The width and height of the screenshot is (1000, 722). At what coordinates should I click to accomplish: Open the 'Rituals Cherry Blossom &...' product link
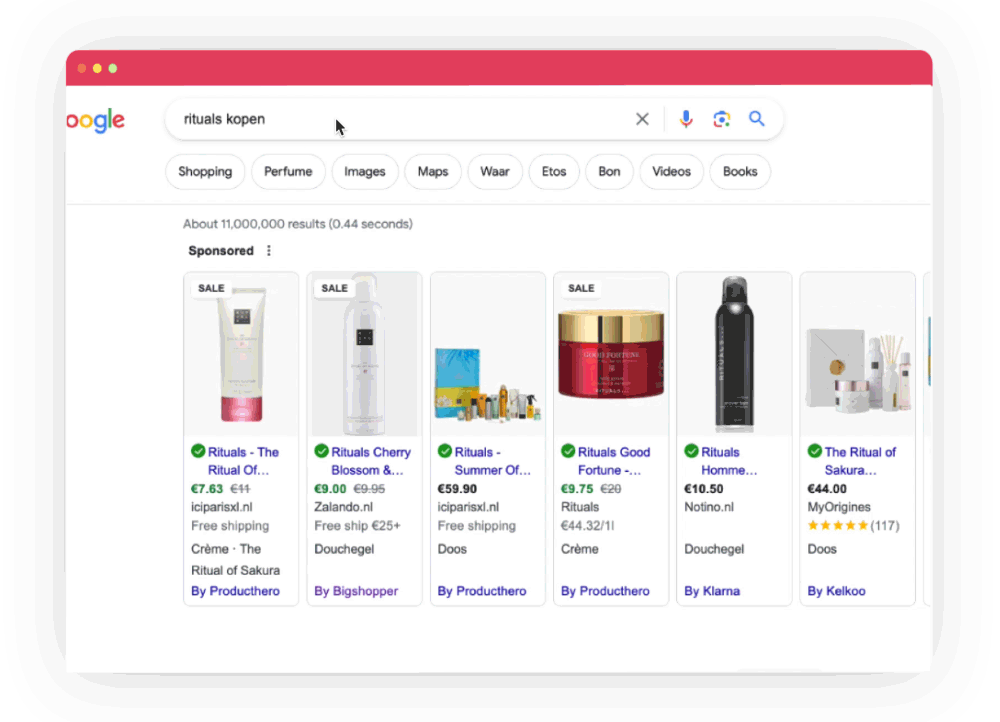click(371, 461)
